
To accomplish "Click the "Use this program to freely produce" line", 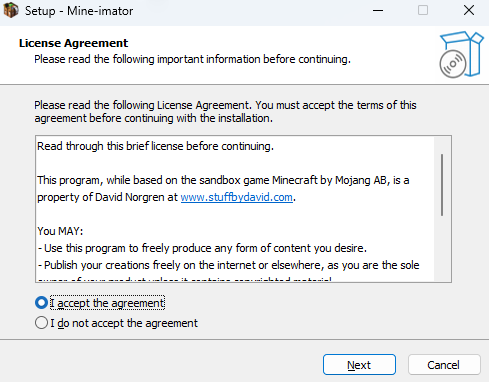I will [x=202, y=248].
